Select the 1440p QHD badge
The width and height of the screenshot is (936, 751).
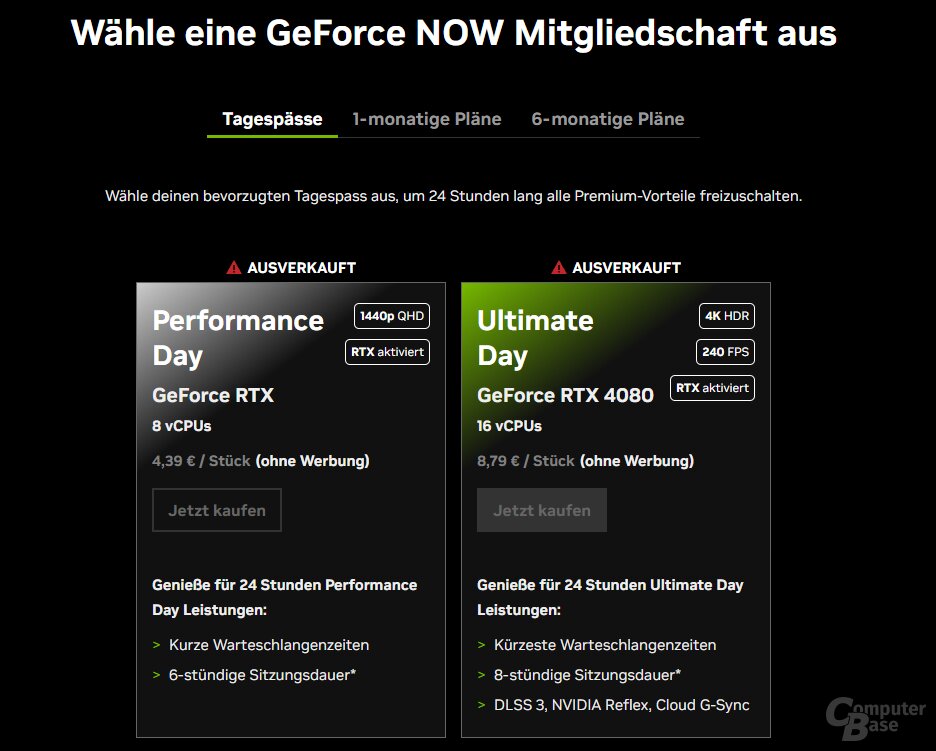click(392, 316)
